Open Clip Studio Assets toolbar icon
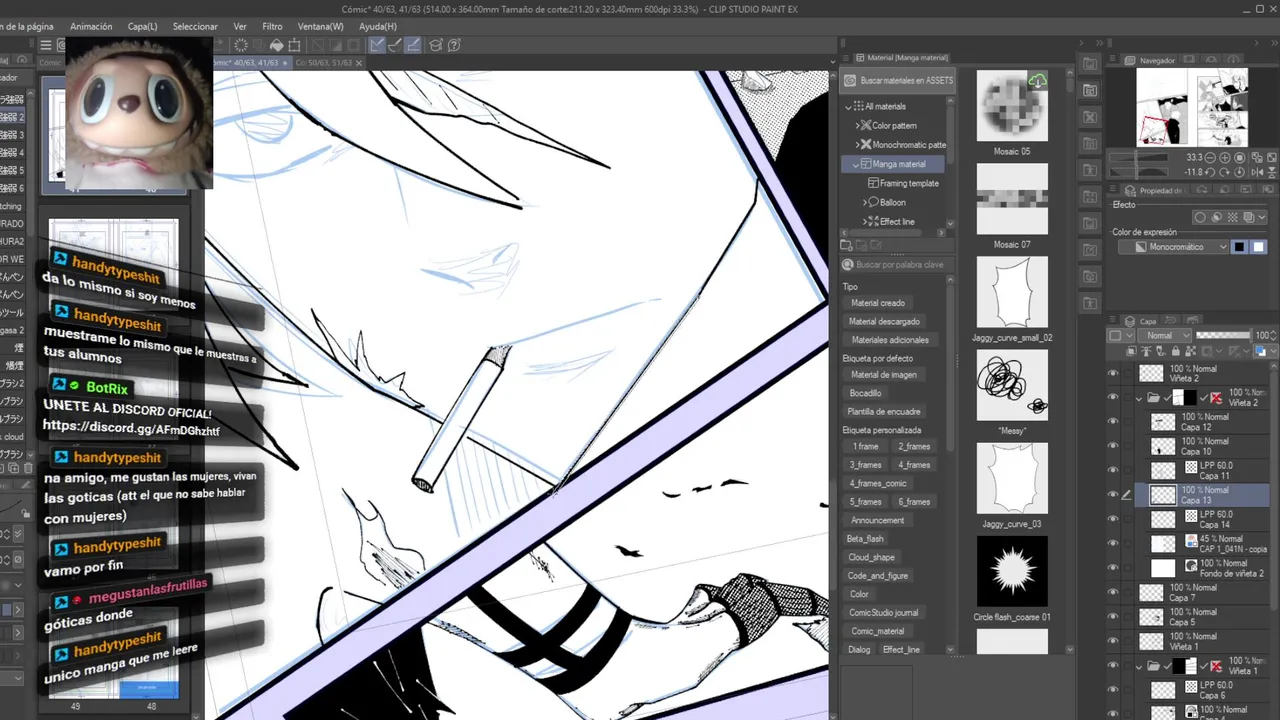This screenshot has width=1280, height=720. click(435, 45)
